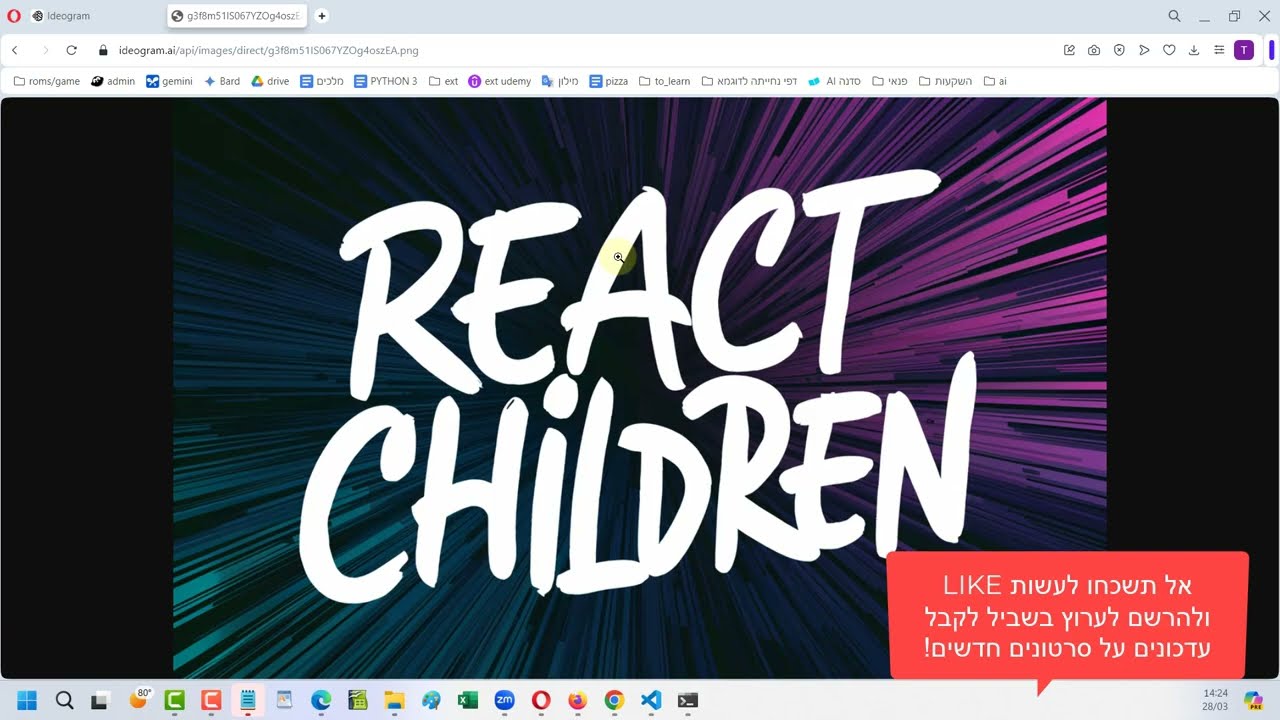Open Microsoft Edge from the taskbar
Image resolution: width=1280 pixels, height=720 pixels.
tap(320, 700)
